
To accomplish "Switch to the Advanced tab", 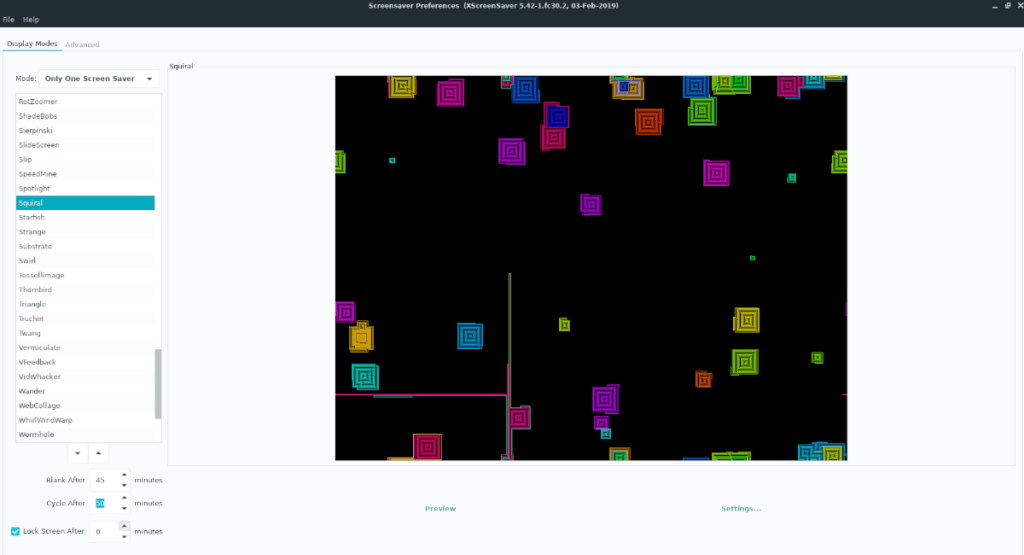I will click(82, 44).
